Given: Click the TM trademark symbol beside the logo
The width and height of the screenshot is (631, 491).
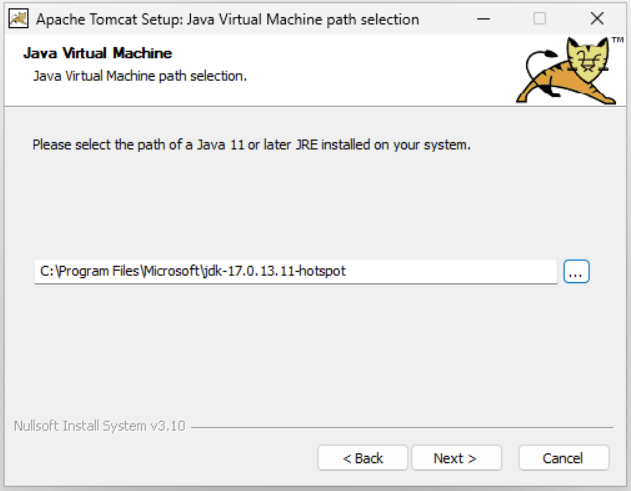Looking at the screenshot, I should tap(617, 43).
